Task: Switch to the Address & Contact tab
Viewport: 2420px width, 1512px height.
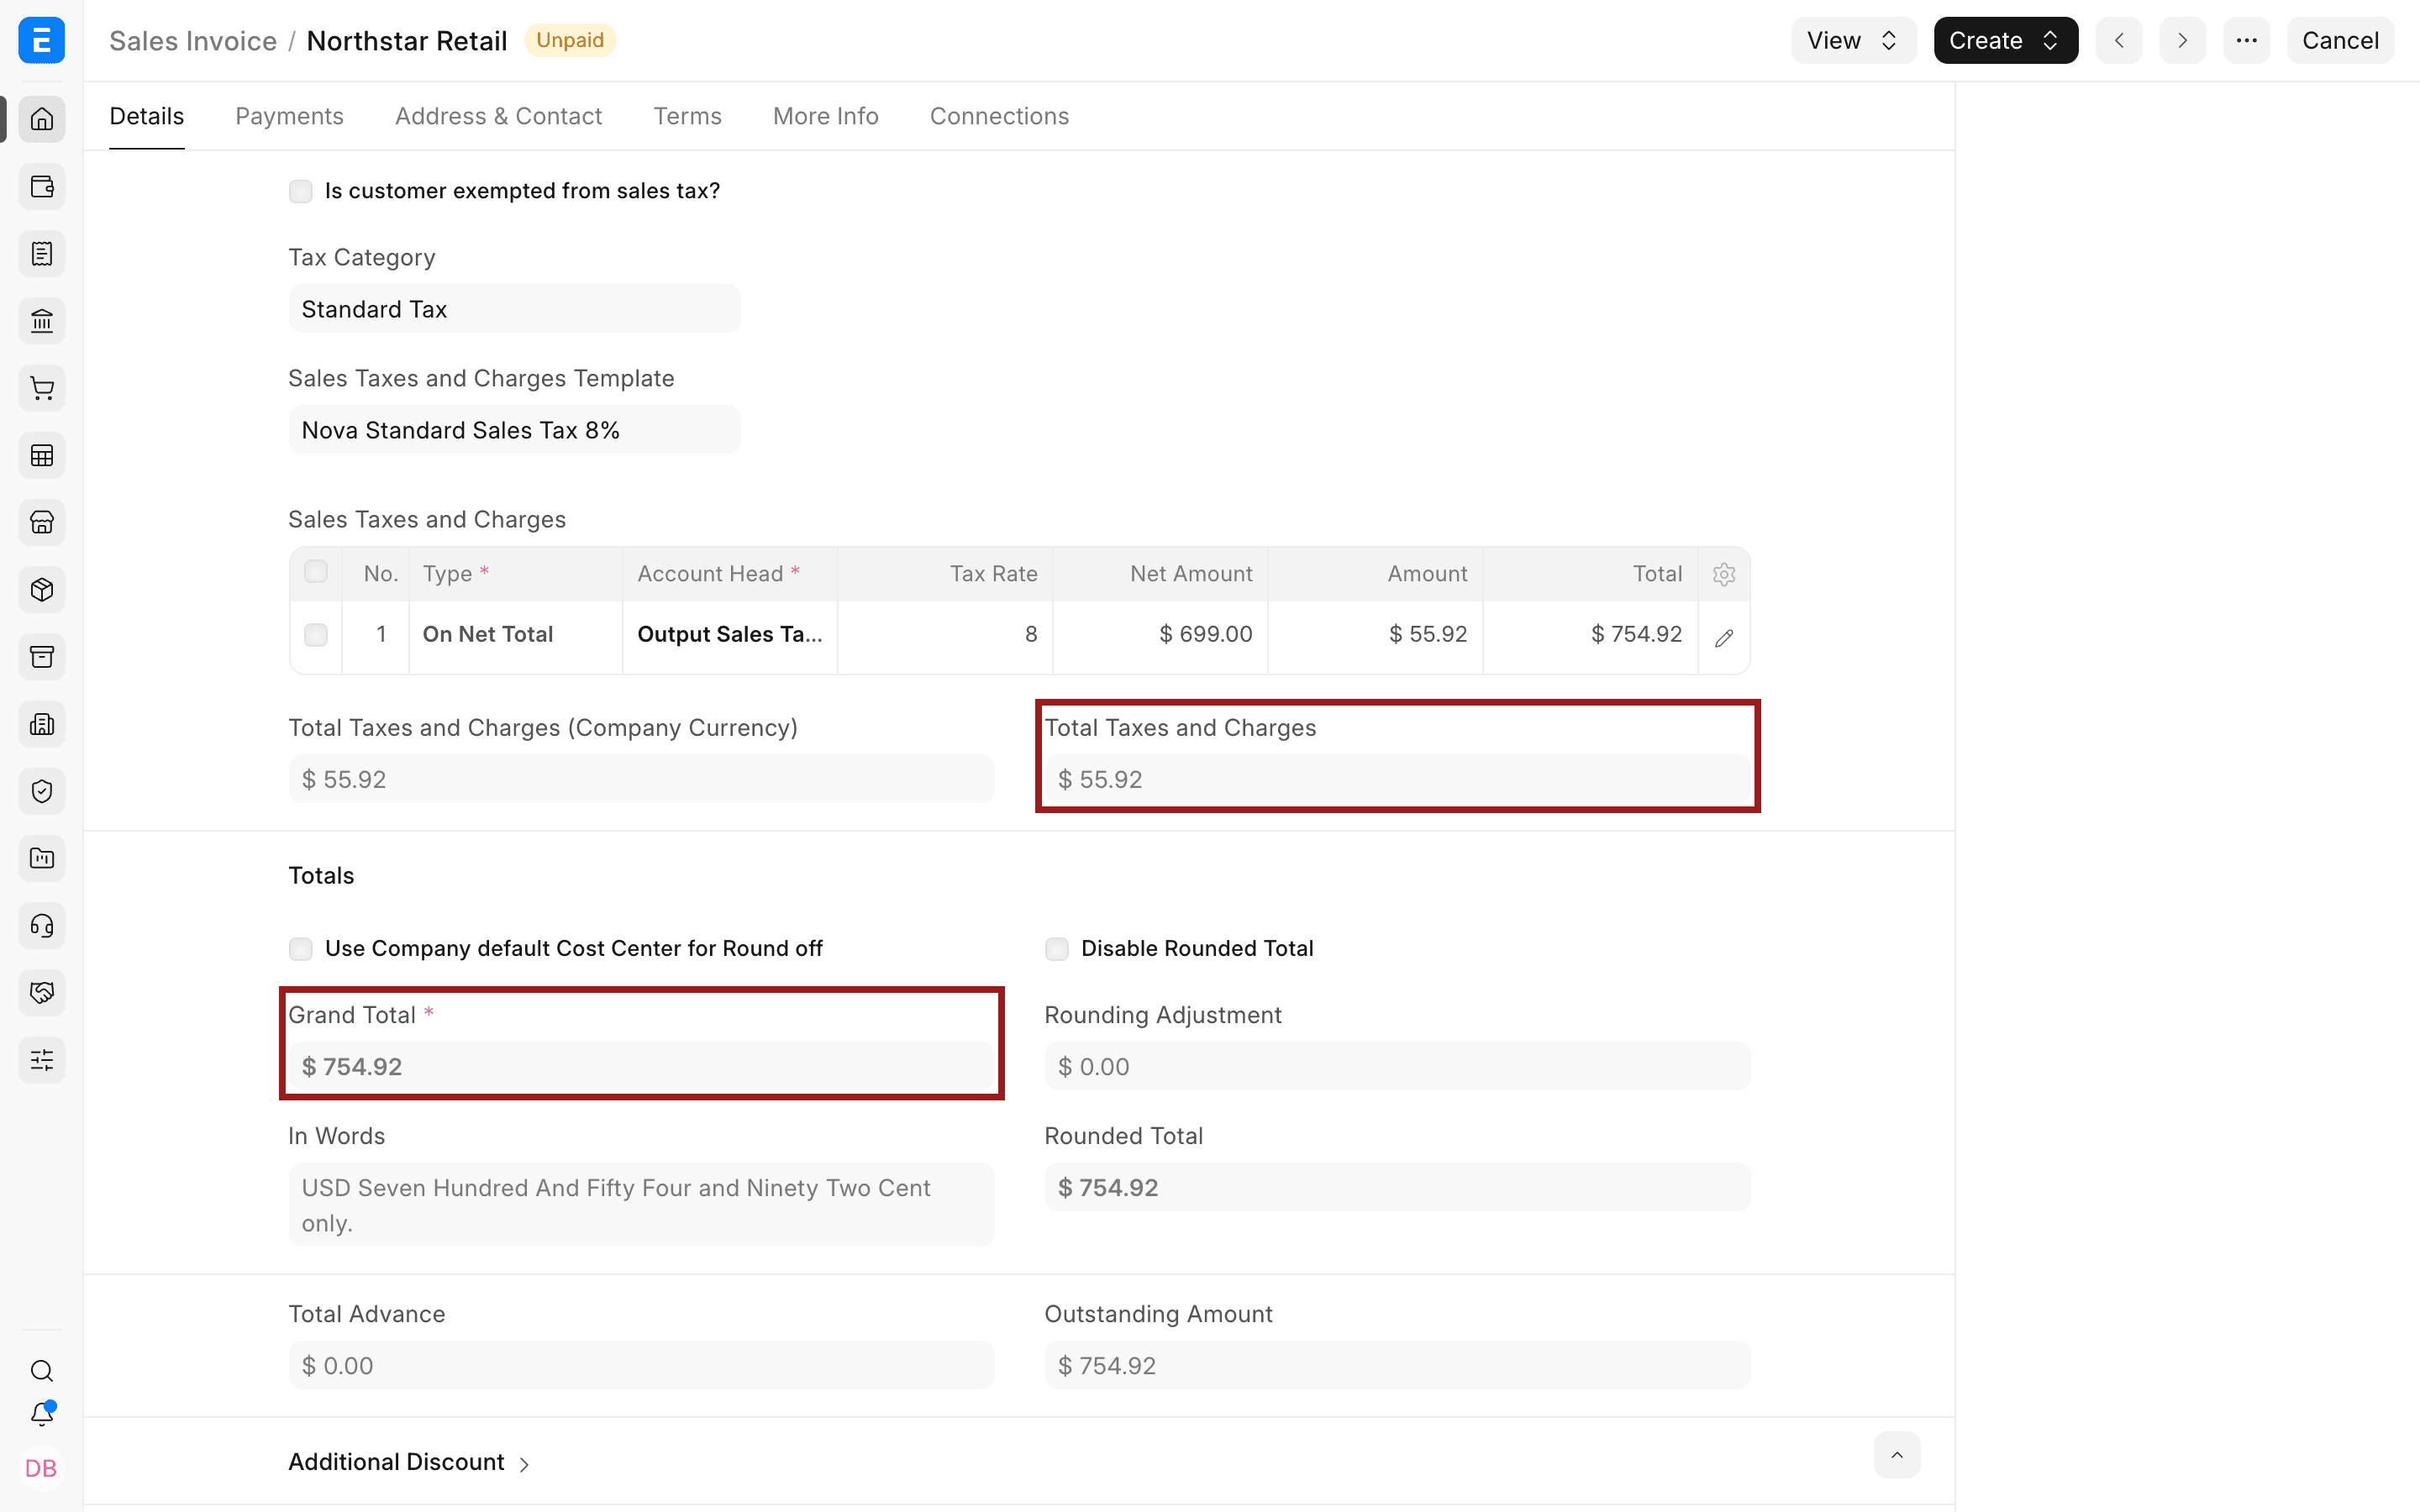Action: (498, 116)
